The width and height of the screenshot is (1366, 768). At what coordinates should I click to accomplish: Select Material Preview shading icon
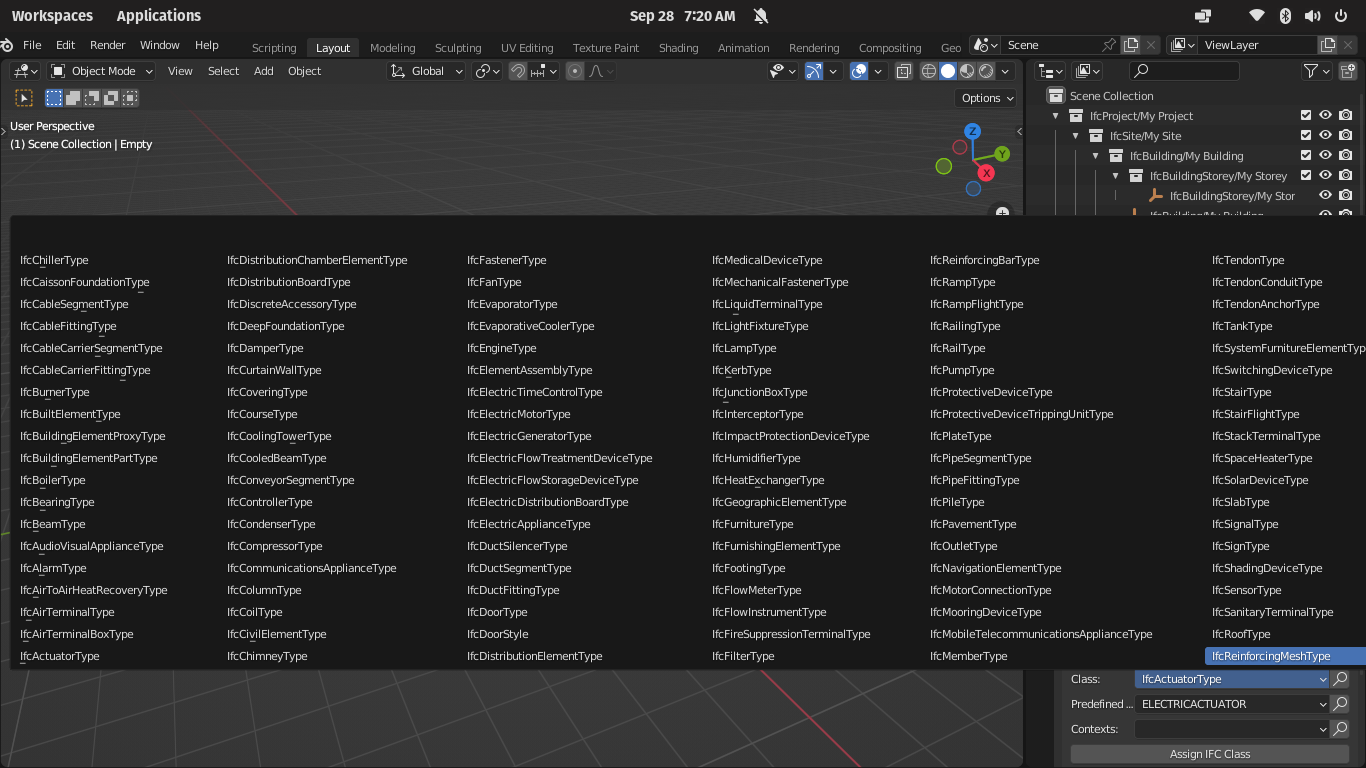(x=966, y=71)
